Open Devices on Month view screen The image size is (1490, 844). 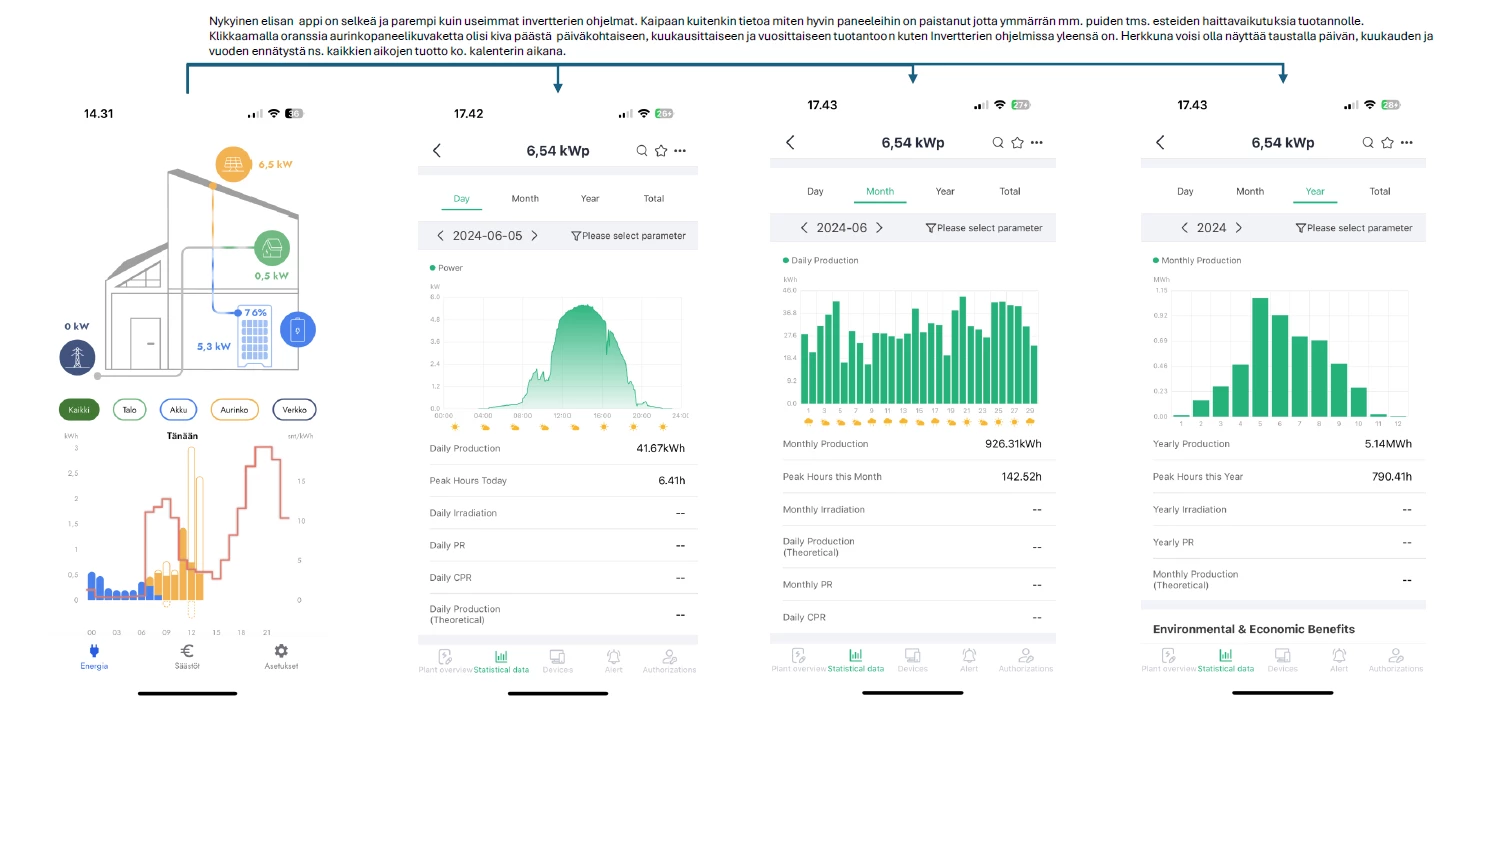913,660
